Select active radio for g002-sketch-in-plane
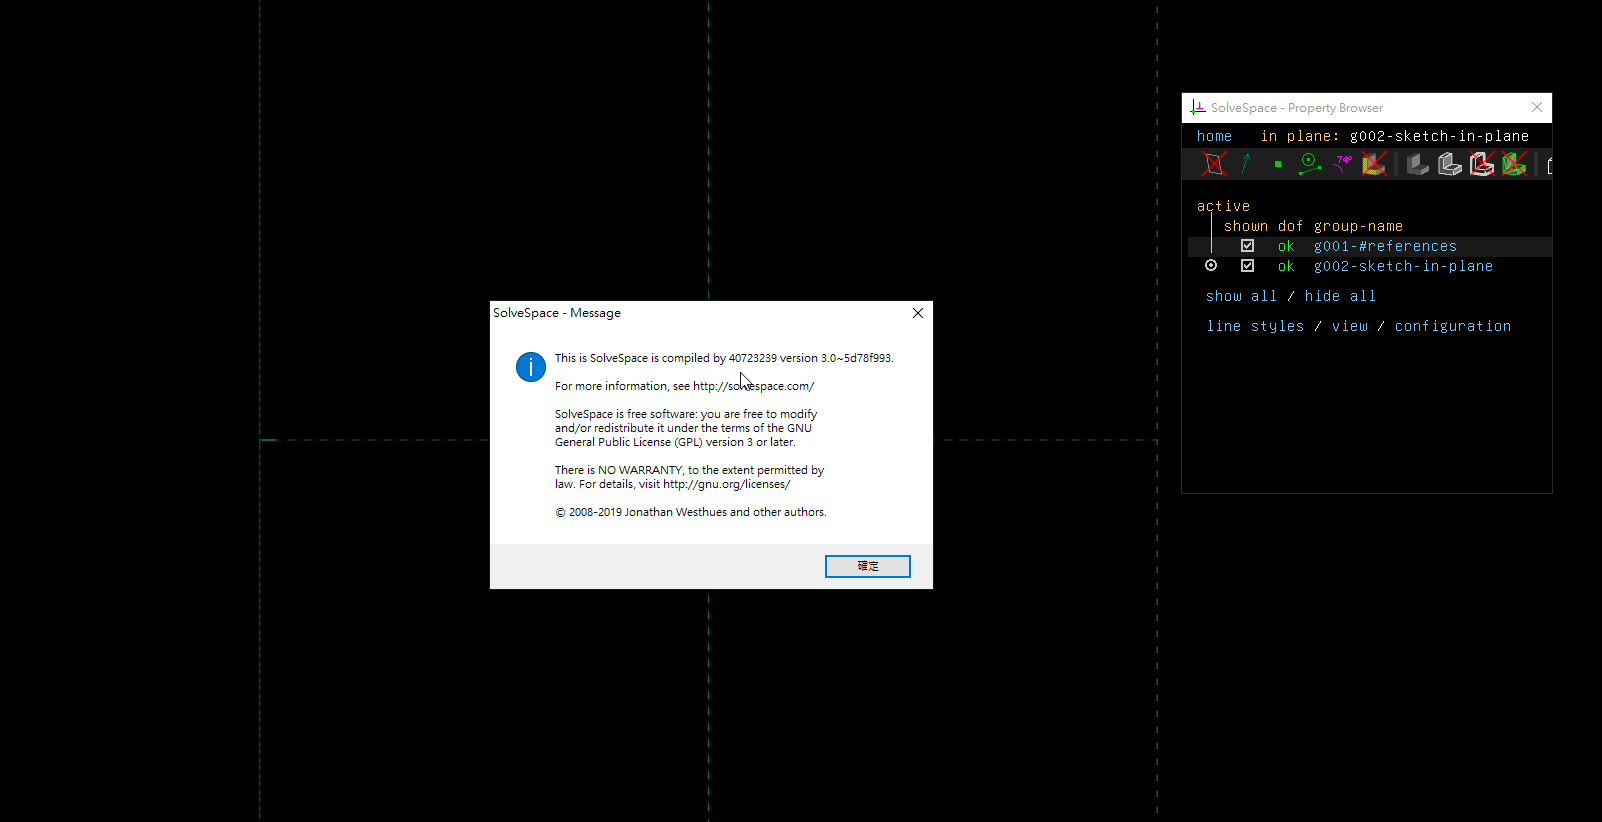Viewport: 1602px width, 822px height. pos(1211,265)
